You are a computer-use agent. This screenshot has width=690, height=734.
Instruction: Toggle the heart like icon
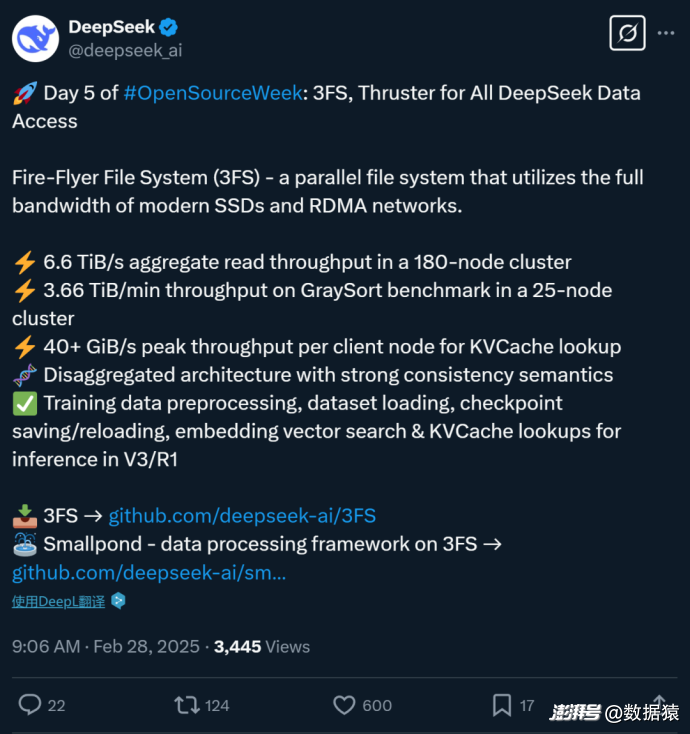pyautogui.click(x=344, y=705)
